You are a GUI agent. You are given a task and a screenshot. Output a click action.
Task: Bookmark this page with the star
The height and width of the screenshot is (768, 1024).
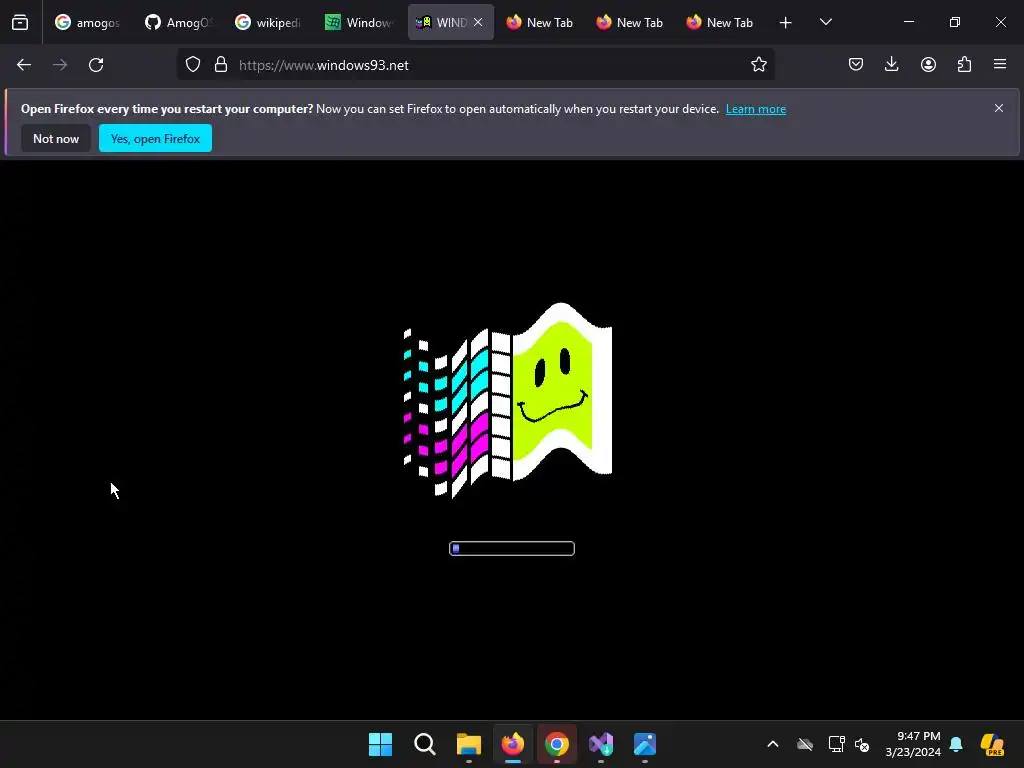pyautogui.click(x=758, y=65)
